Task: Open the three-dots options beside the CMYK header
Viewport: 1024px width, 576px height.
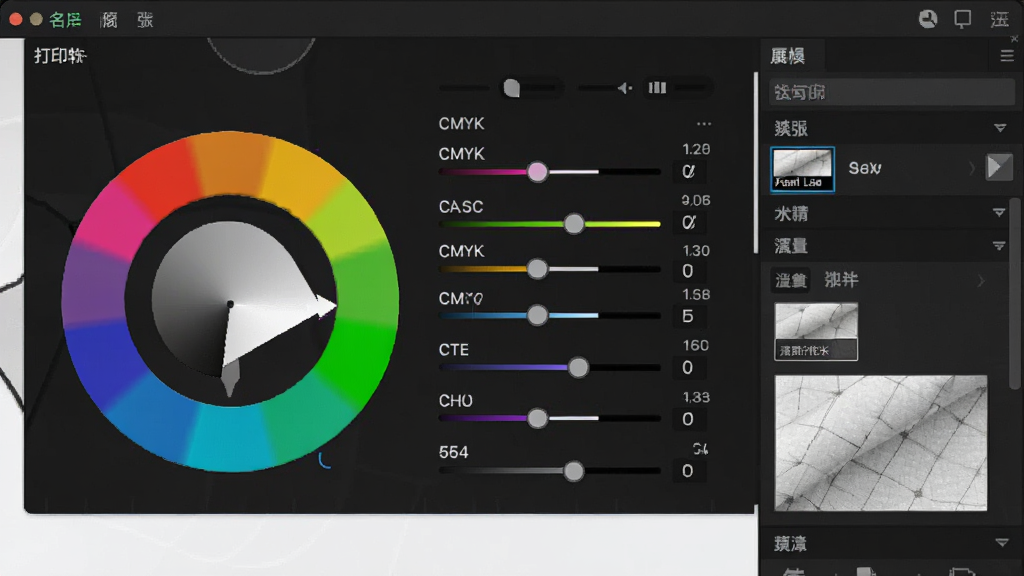Action: [703, 123]
